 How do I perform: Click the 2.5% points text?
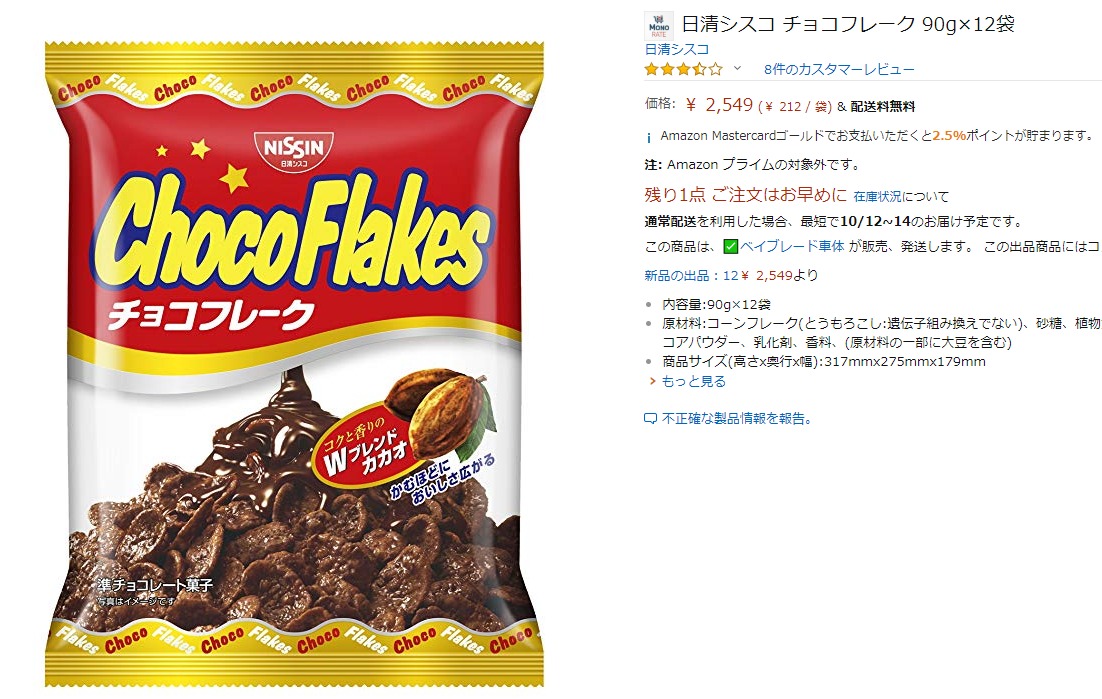(949, 136)
